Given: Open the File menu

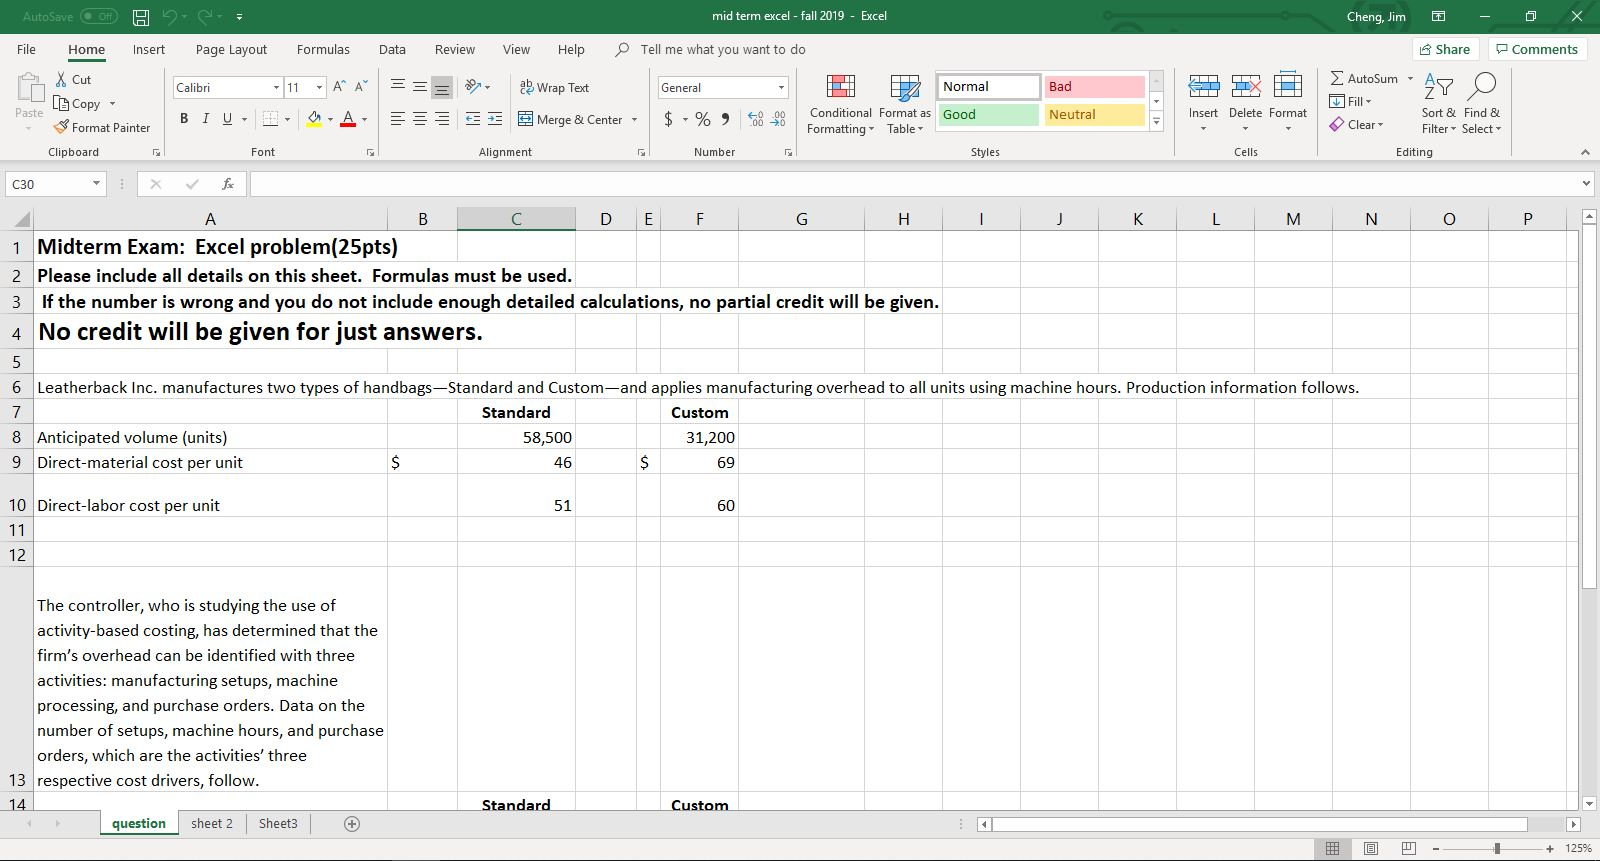Looking at the screenshot, I should coord(26,49).
